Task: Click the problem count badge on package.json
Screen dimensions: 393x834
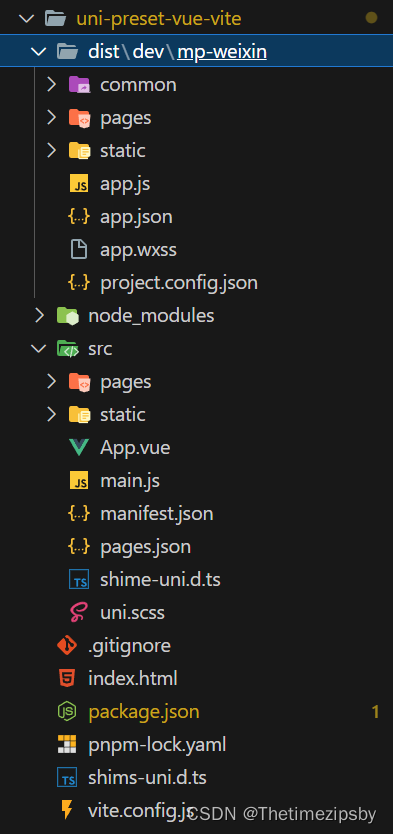Action: coord(375,712)
